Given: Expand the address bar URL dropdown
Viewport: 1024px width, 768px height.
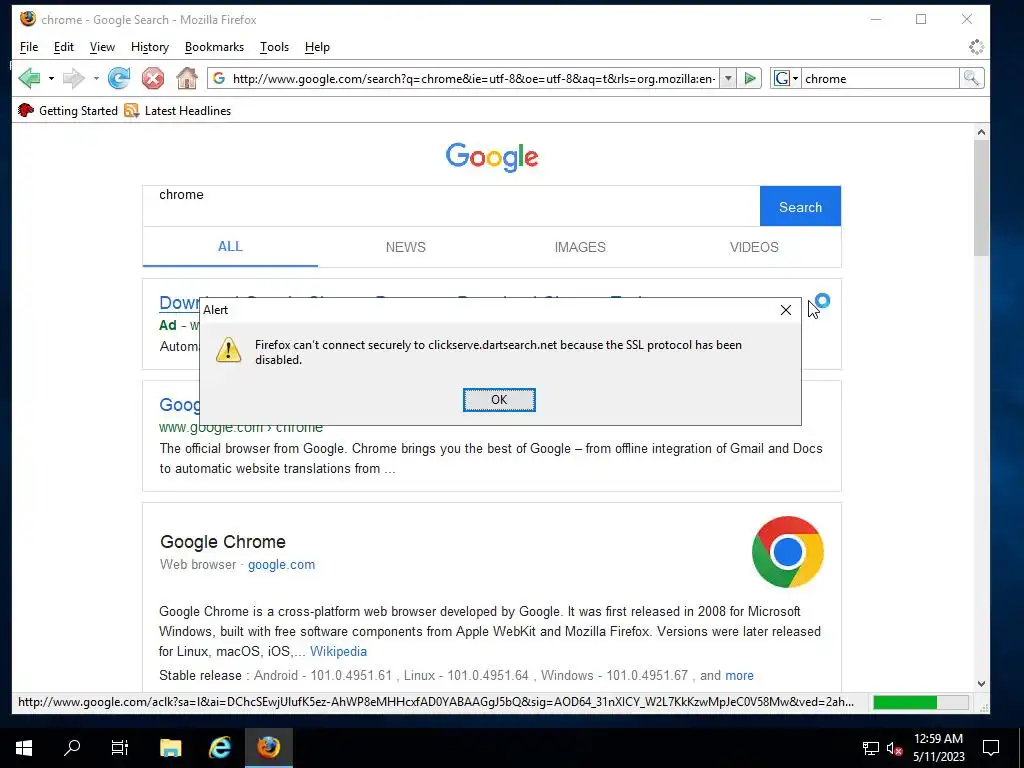Looking at the screenshot, I should coord(728,78).
